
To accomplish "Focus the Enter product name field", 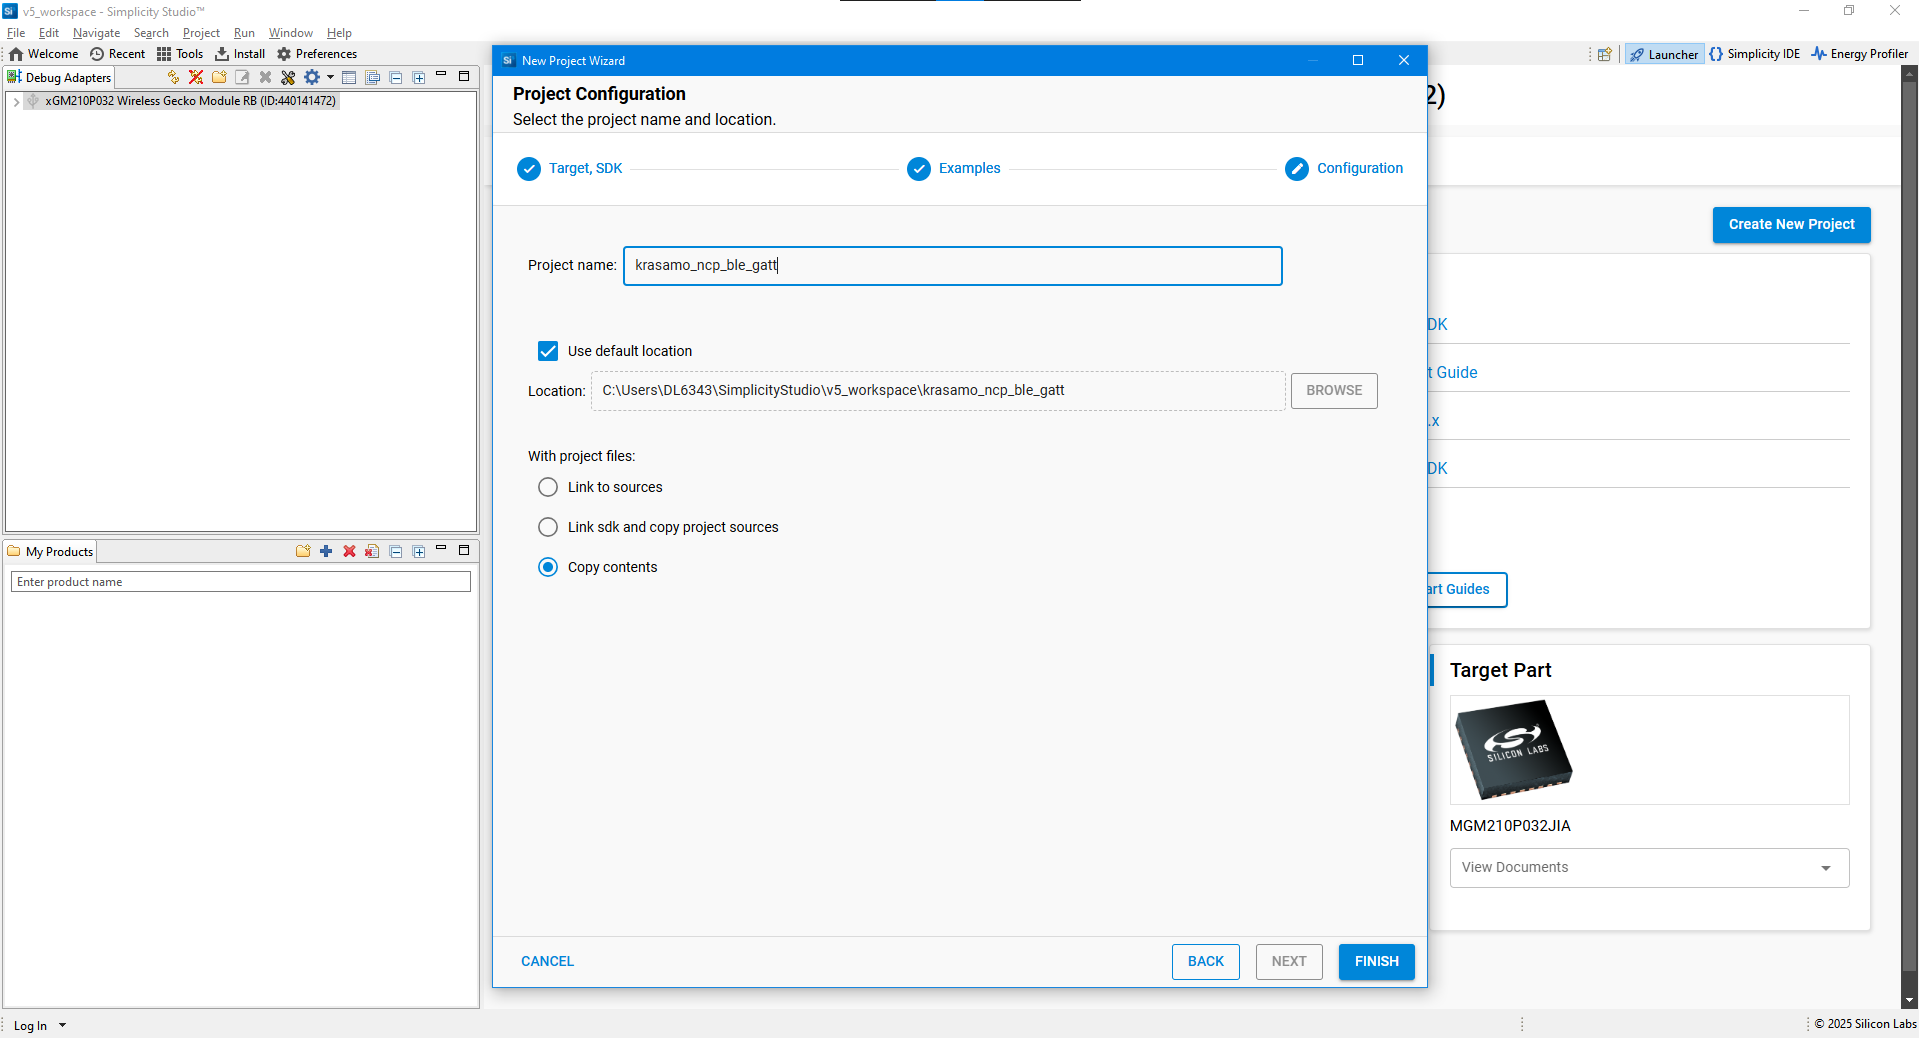I will (x=241, y=582).
